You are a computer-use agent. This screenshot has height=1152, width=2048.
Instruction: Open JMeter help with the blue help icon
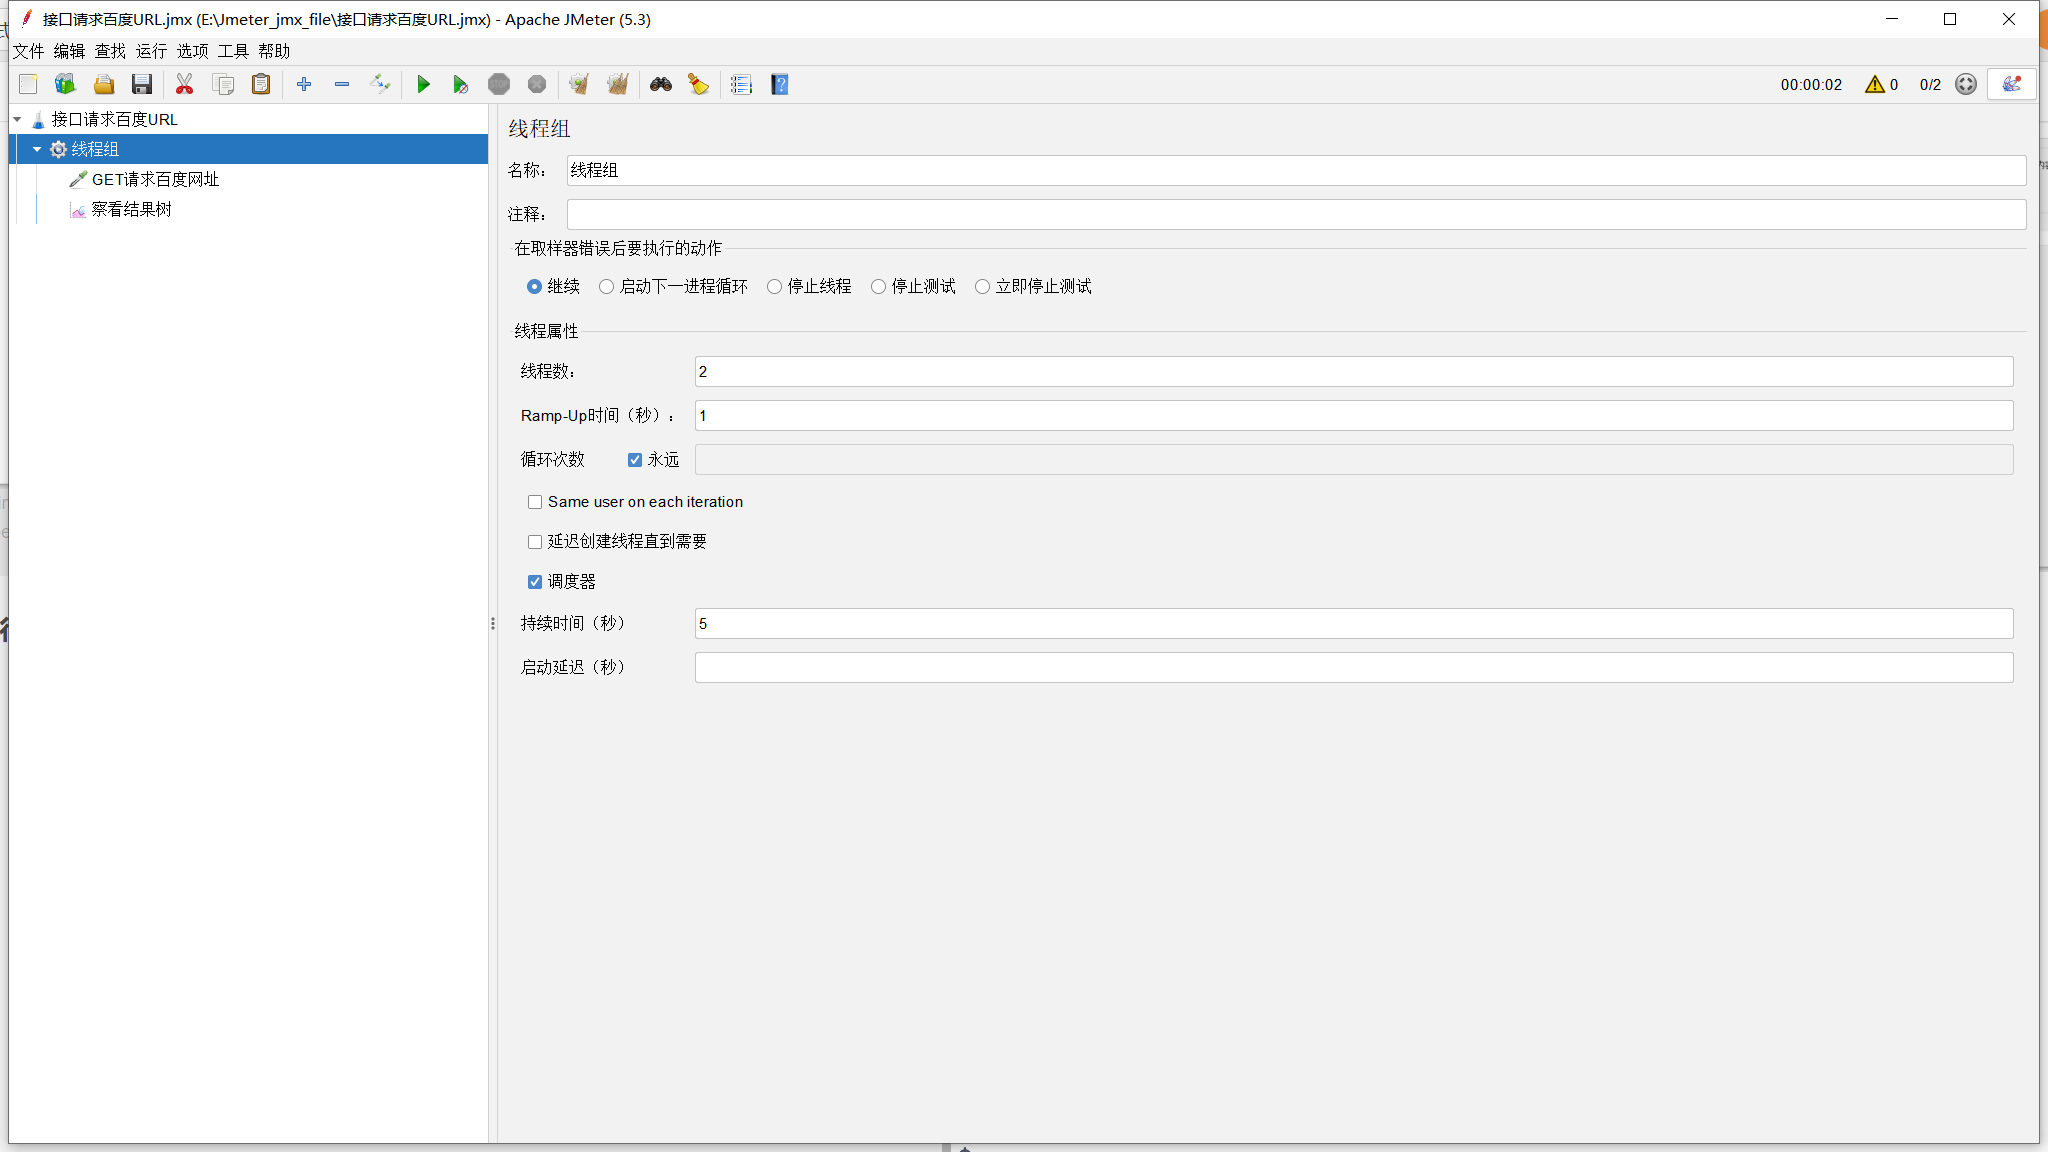click(x=778, y=84)
